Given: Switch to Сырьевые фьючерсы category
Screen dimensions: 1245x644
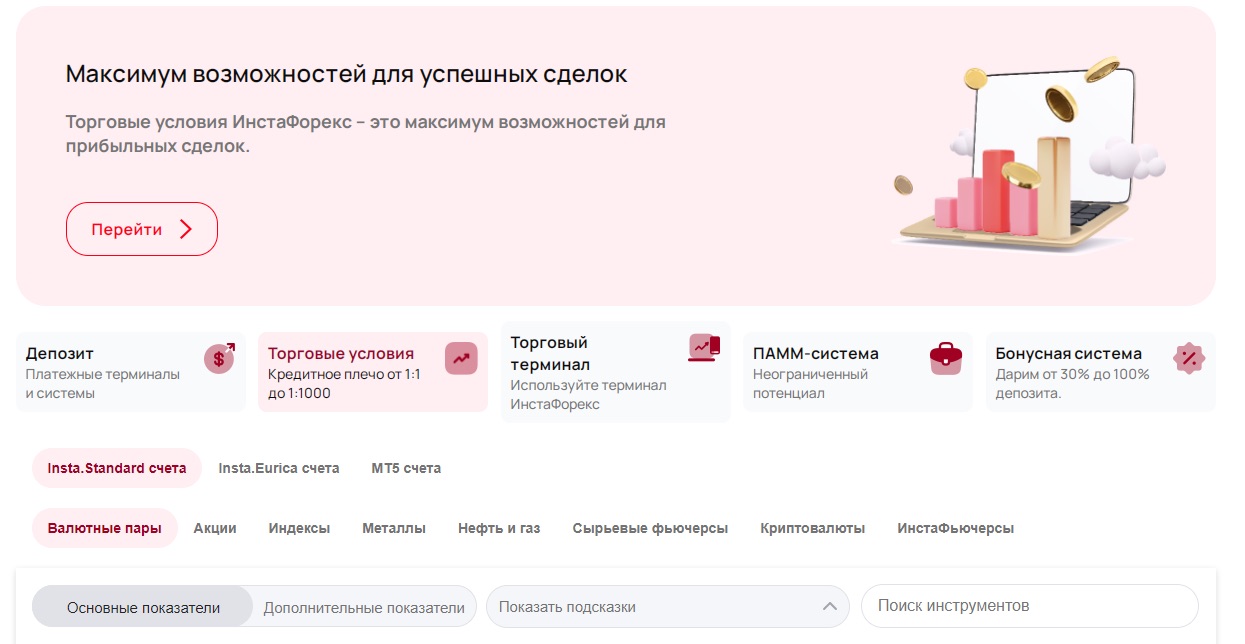Looking at the screenshot, I should (x=650, y=528).
